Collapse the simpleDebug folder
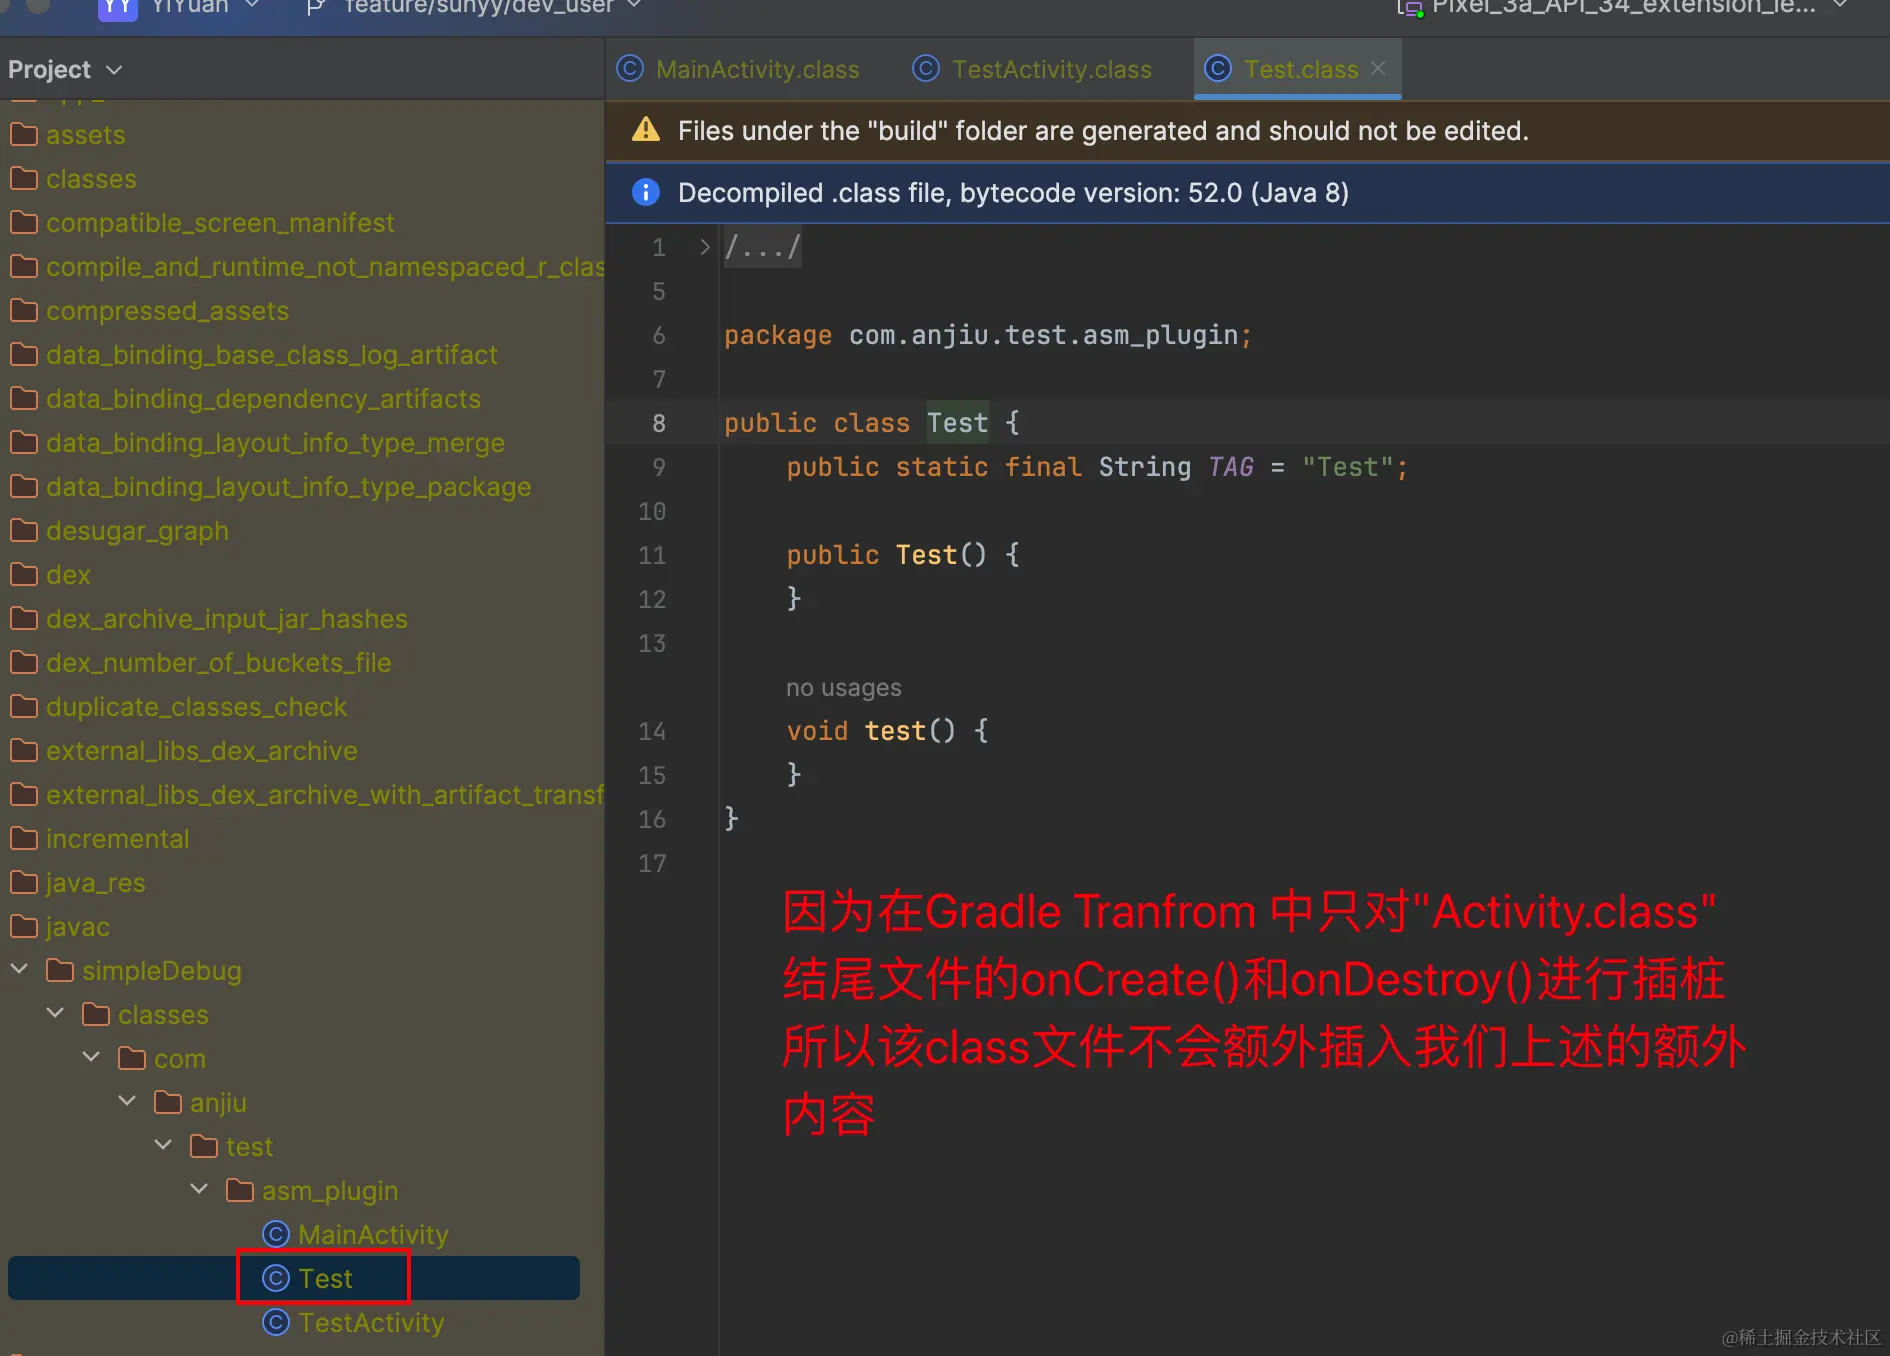Screen dimensions: 1890x1356 [19, 969]
